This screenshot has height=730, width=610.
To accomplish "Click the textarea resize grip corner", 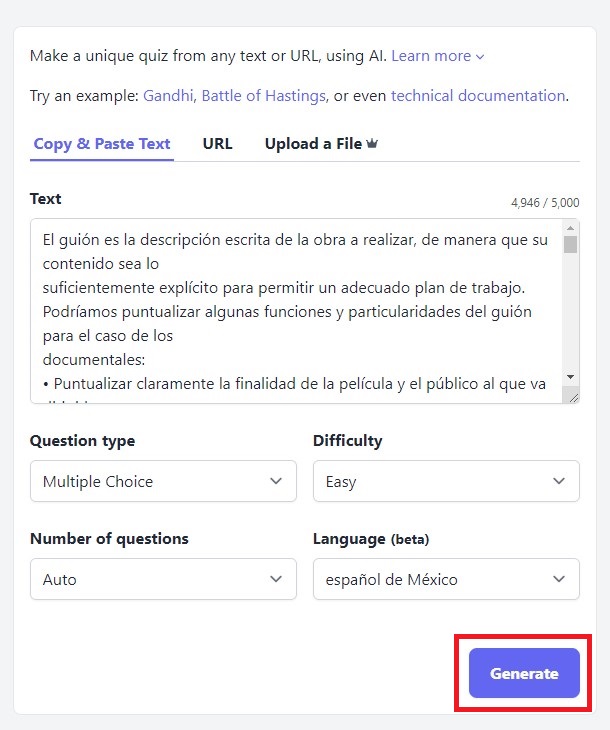I will [572, 397].
